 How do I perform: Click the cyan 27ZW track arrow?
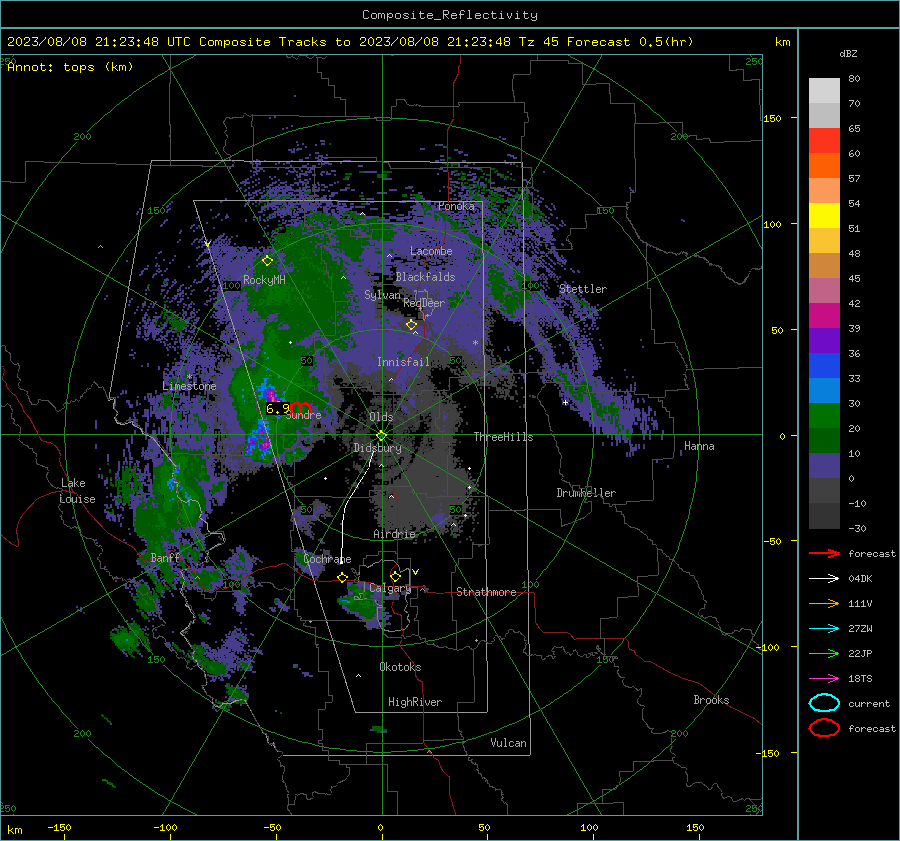(824, 629)
